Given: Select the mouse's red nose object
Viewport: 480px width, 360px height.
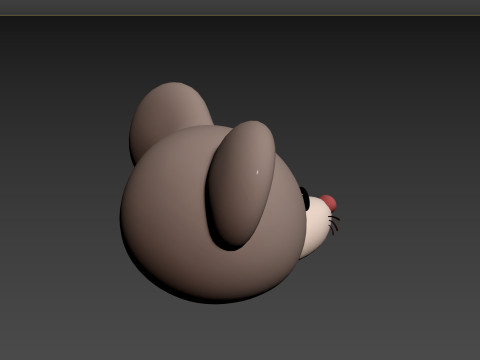Looking at the screenshot, I should coord(329,203).
